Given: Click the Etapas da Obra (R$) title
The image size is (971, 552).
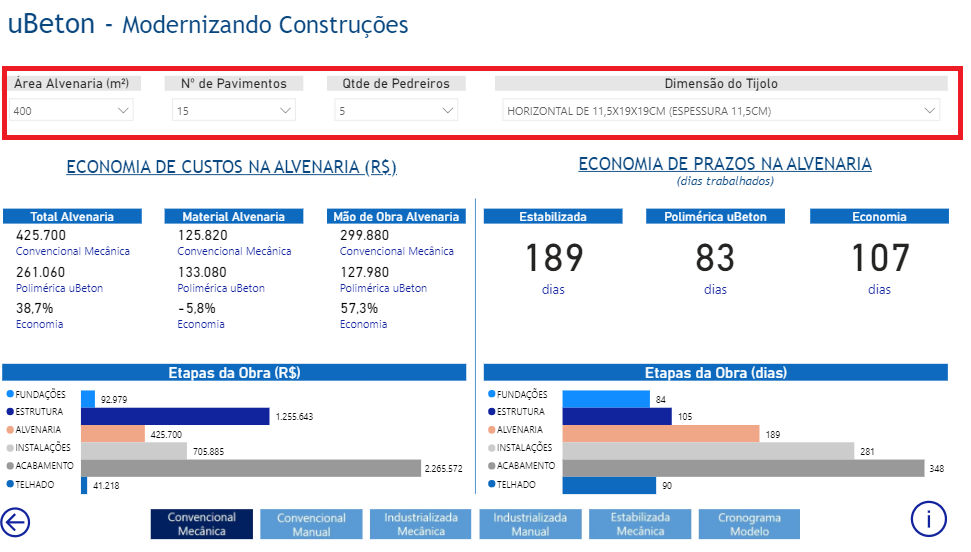Looking at the screenshot, I should [x=234, y=372].
